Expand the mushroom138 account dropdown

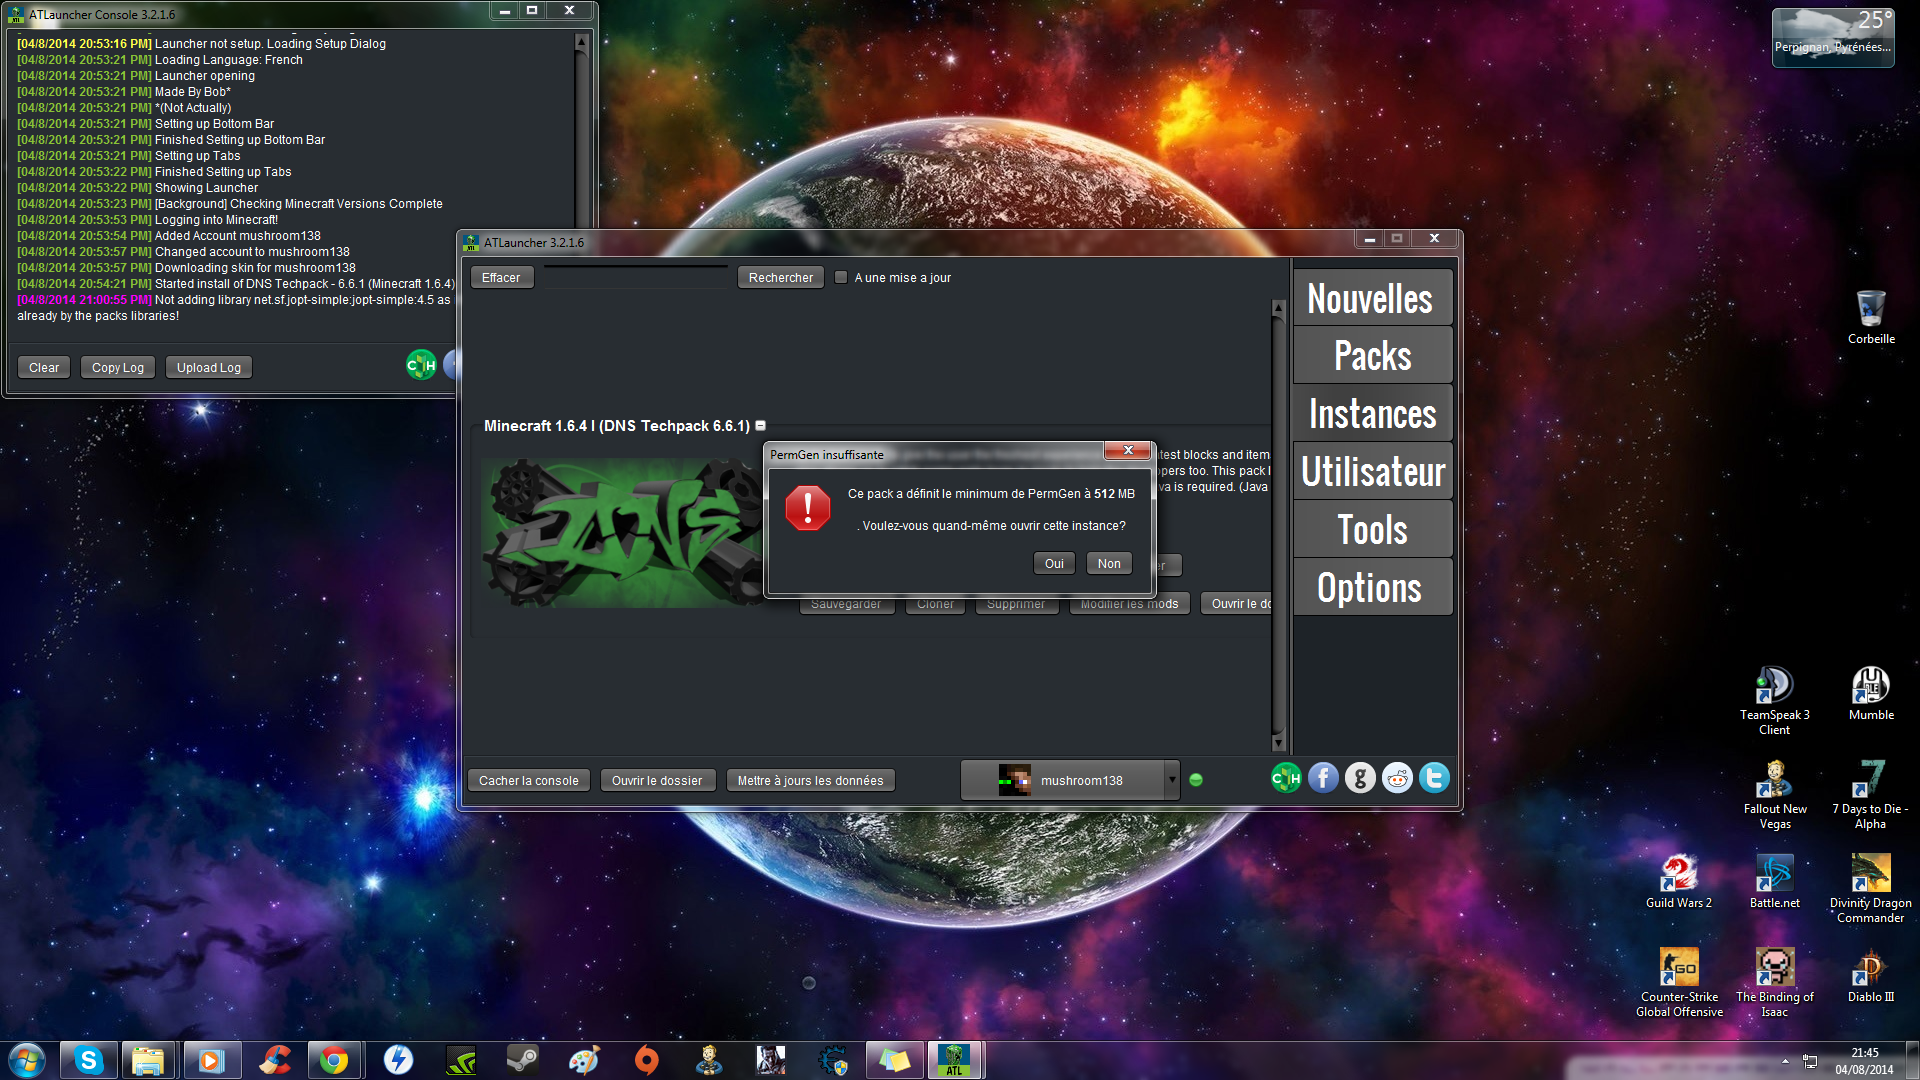pos(1171,780)
